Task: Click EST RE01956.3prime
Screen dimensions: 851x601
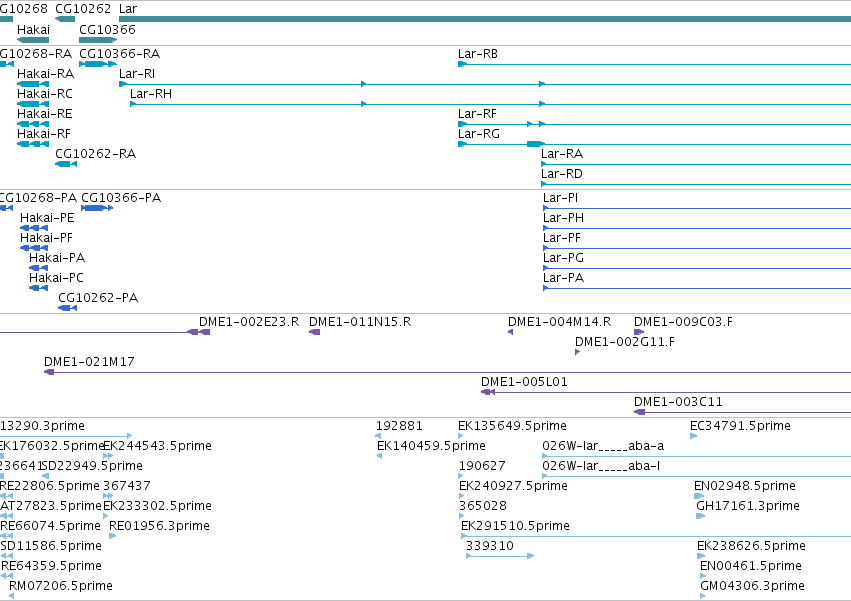Action: click(x=160, y=526)
